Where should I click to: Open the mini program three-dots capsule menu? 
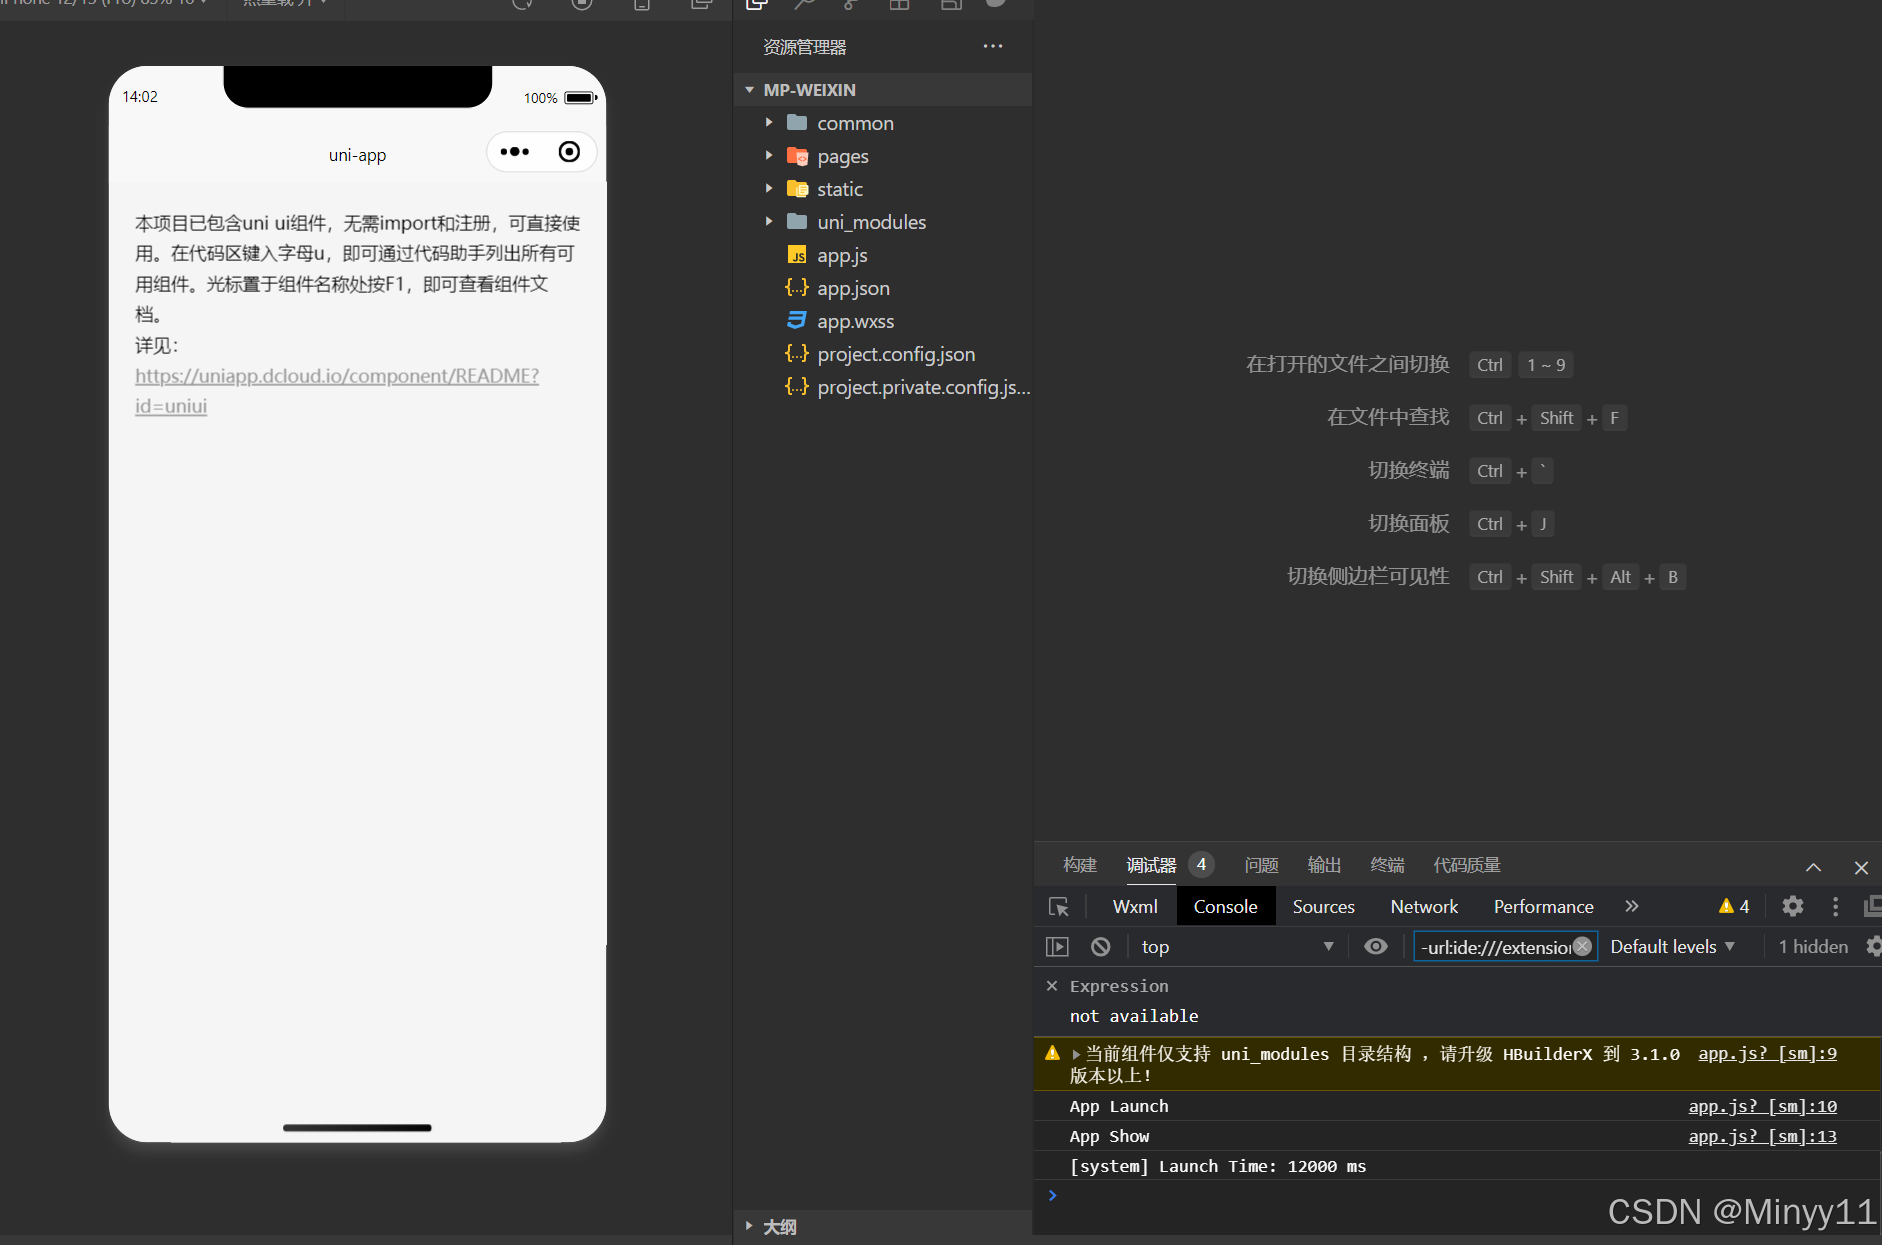(515, 152)
